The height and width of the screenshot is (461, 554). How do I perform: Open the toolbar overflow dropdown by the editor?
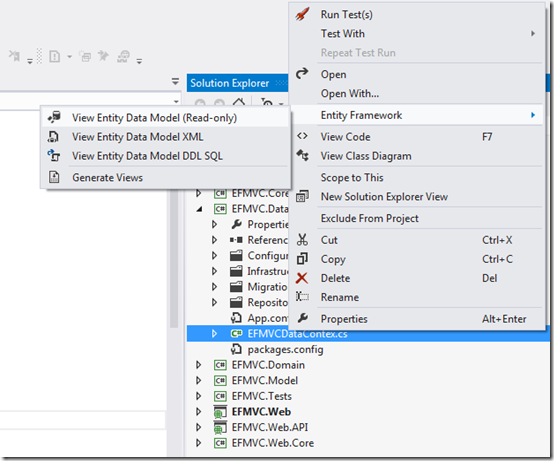coord(175,82)
